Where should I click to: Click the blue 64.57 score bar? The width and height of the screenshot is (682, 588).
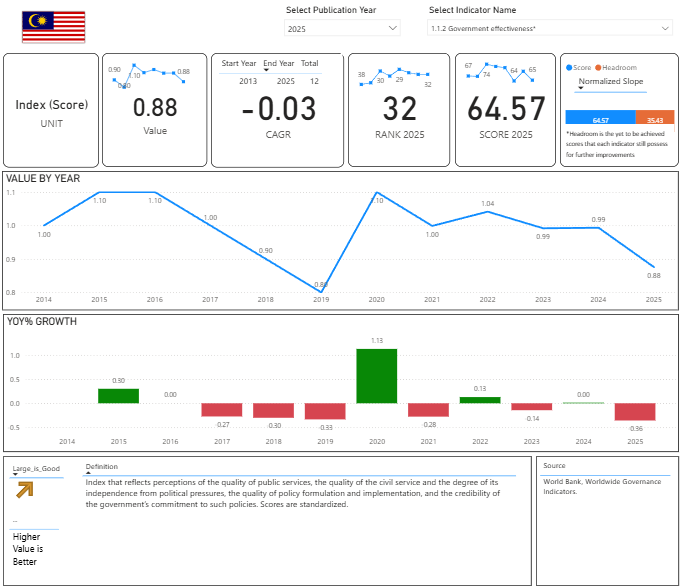click(x=600, y=120)
